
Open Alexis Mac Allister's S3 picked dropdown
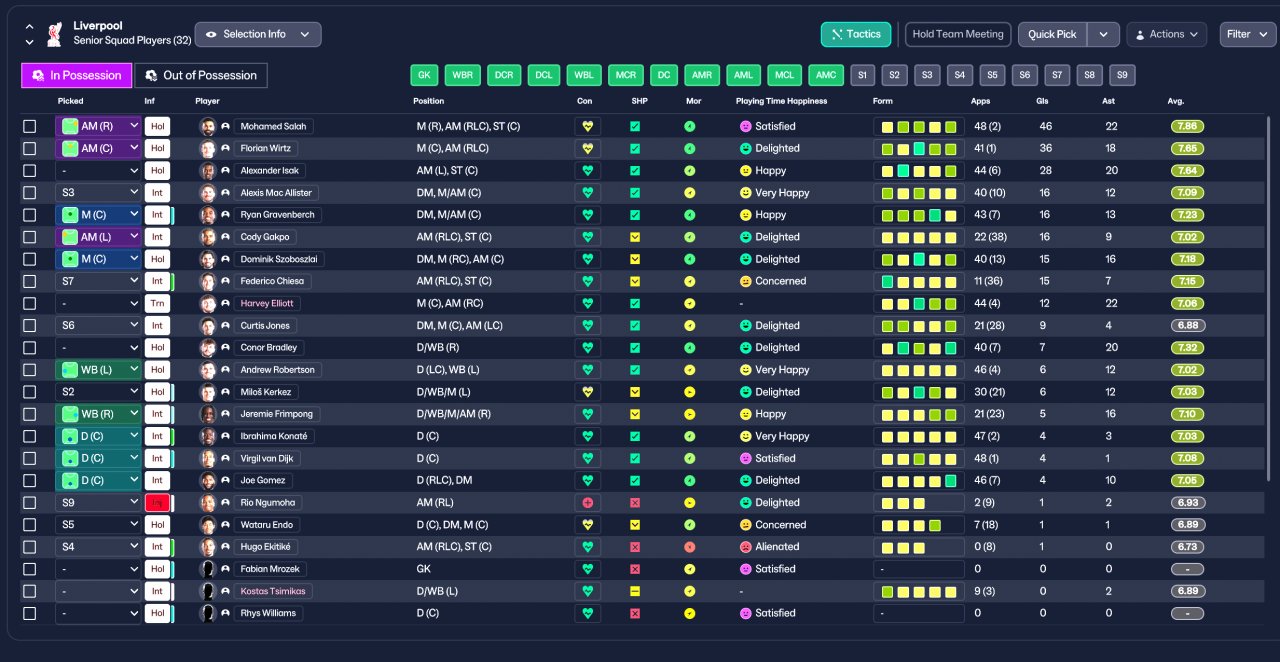pyautogui.click(x=98, y=193)
